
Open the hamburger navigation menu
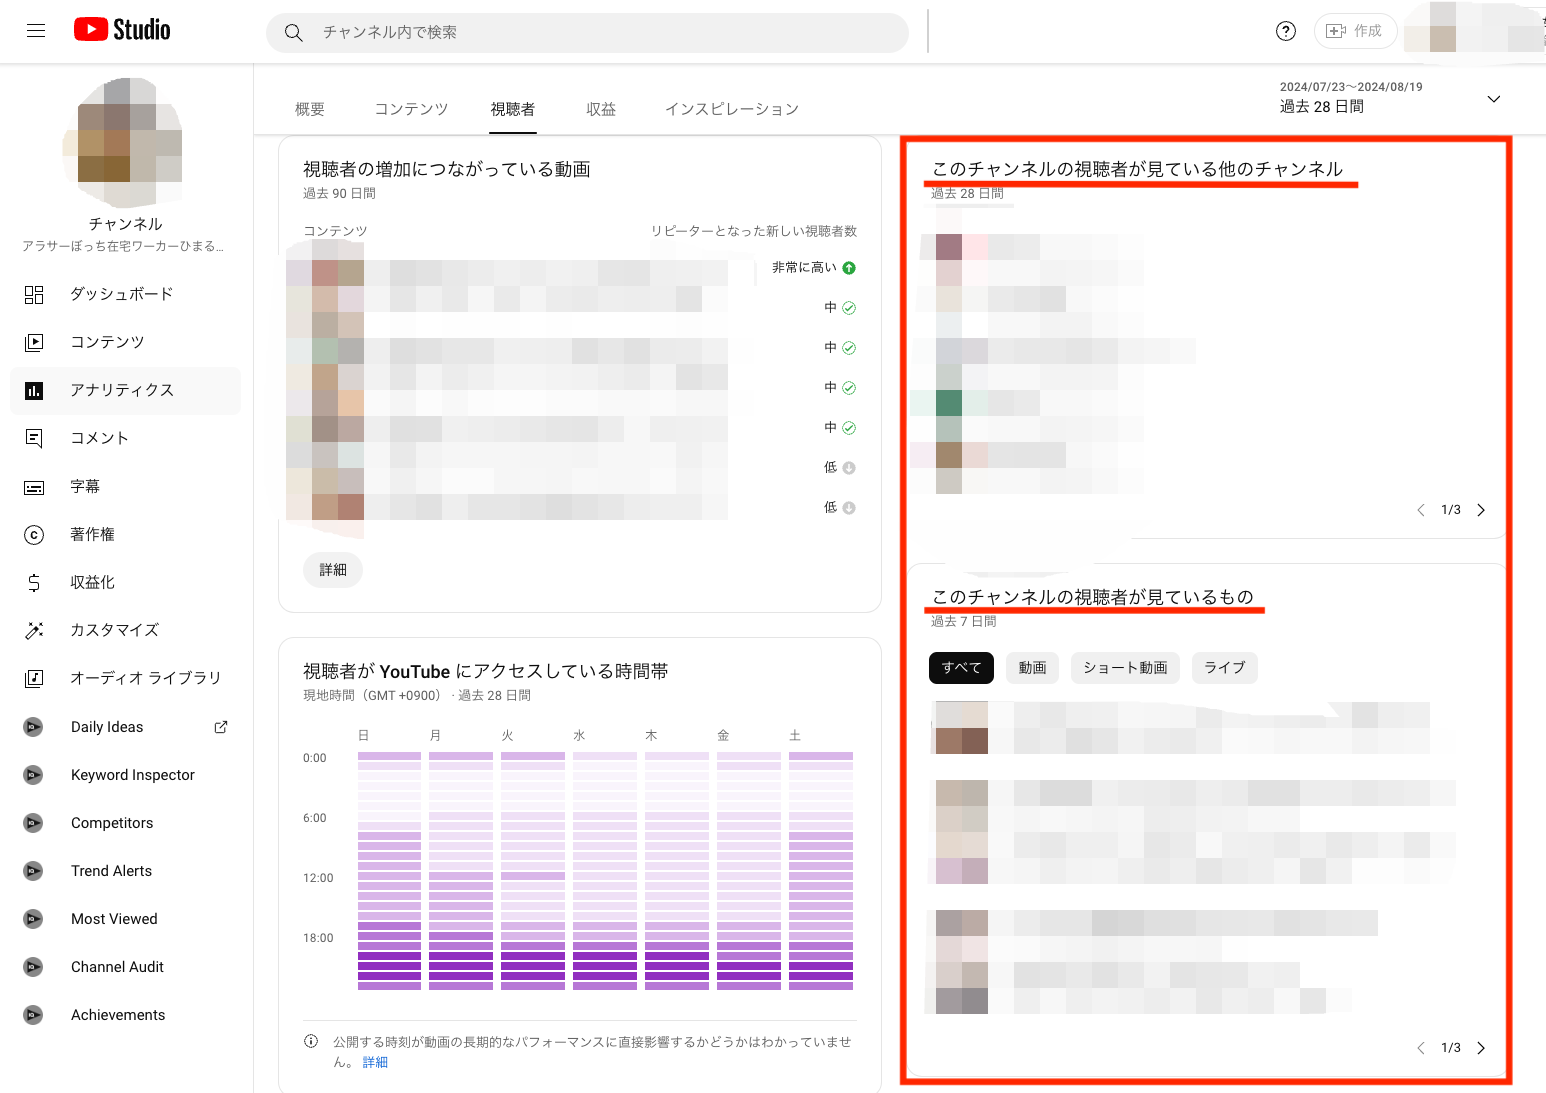coord(36,31)
